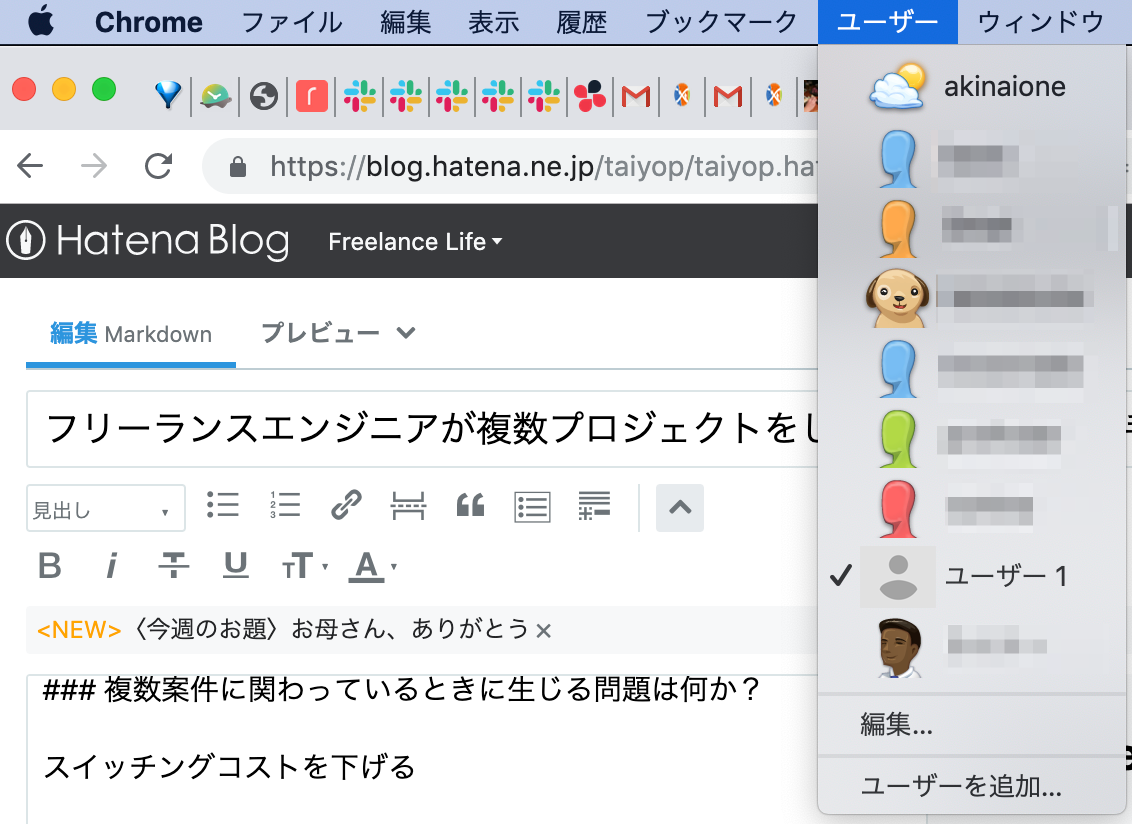1132x824 pixels.
Task: Switch to the globe pinned tab
Action: (x=264, y=95)
